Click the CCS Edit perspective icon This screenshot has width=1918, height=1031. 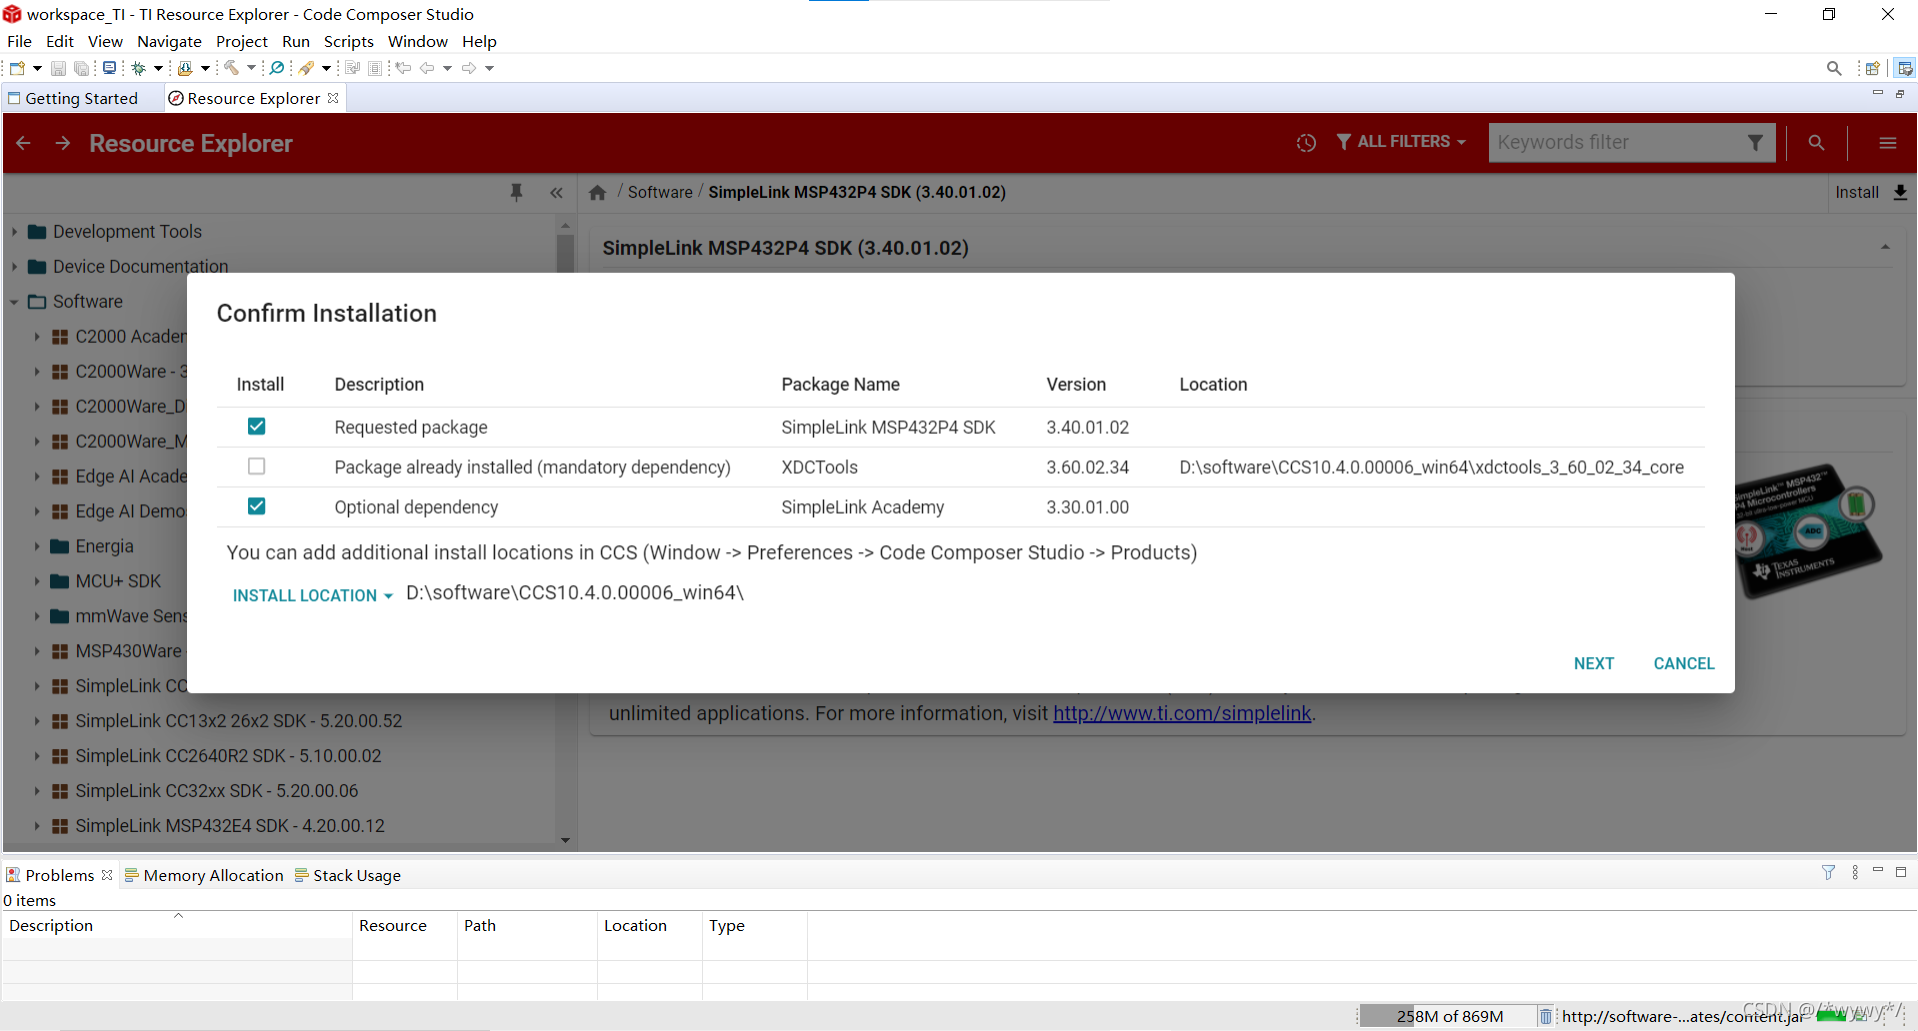tap(1905, 68)
